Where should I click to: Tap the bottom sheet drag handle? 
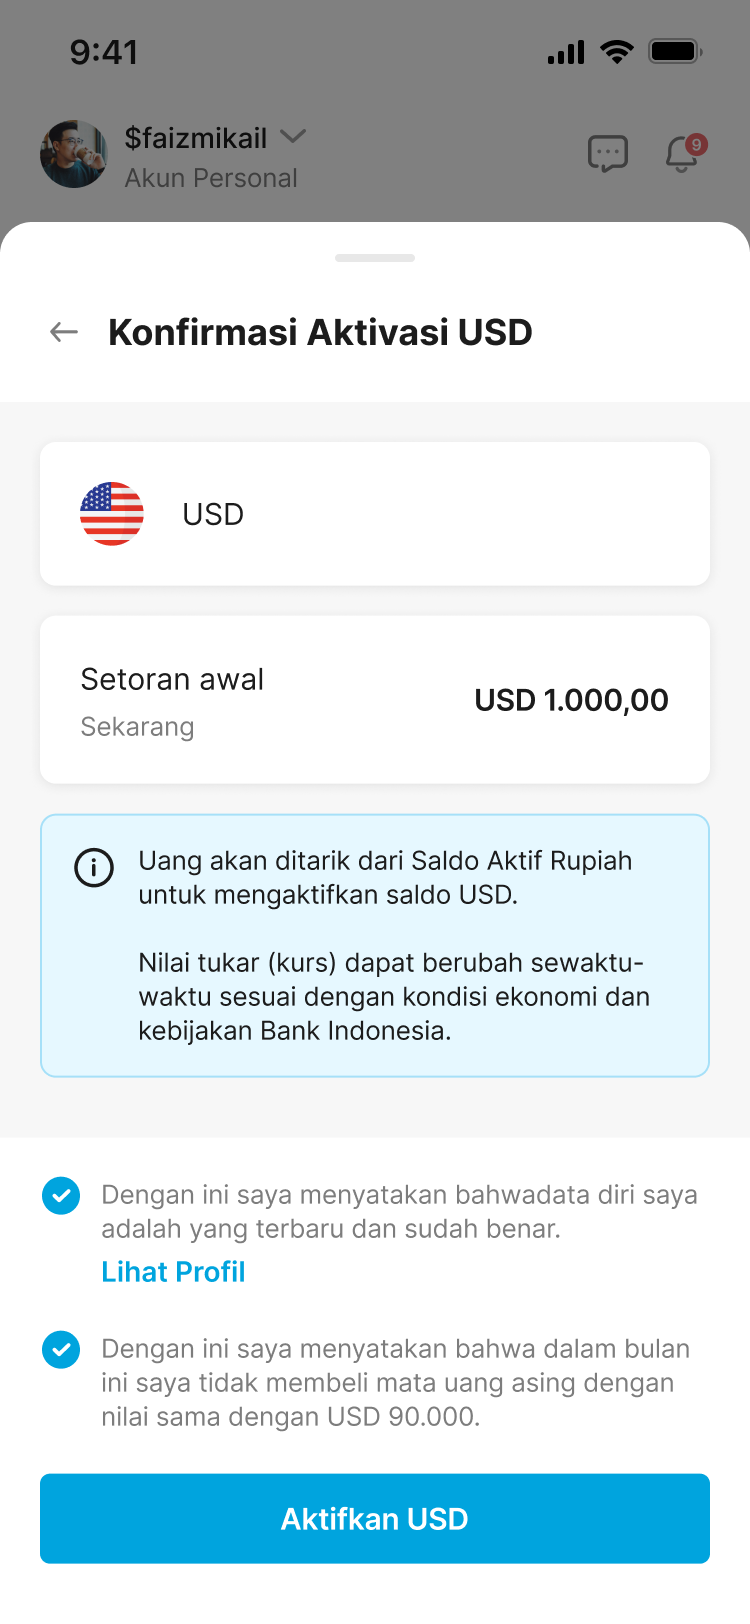click(x=375, y=258)
